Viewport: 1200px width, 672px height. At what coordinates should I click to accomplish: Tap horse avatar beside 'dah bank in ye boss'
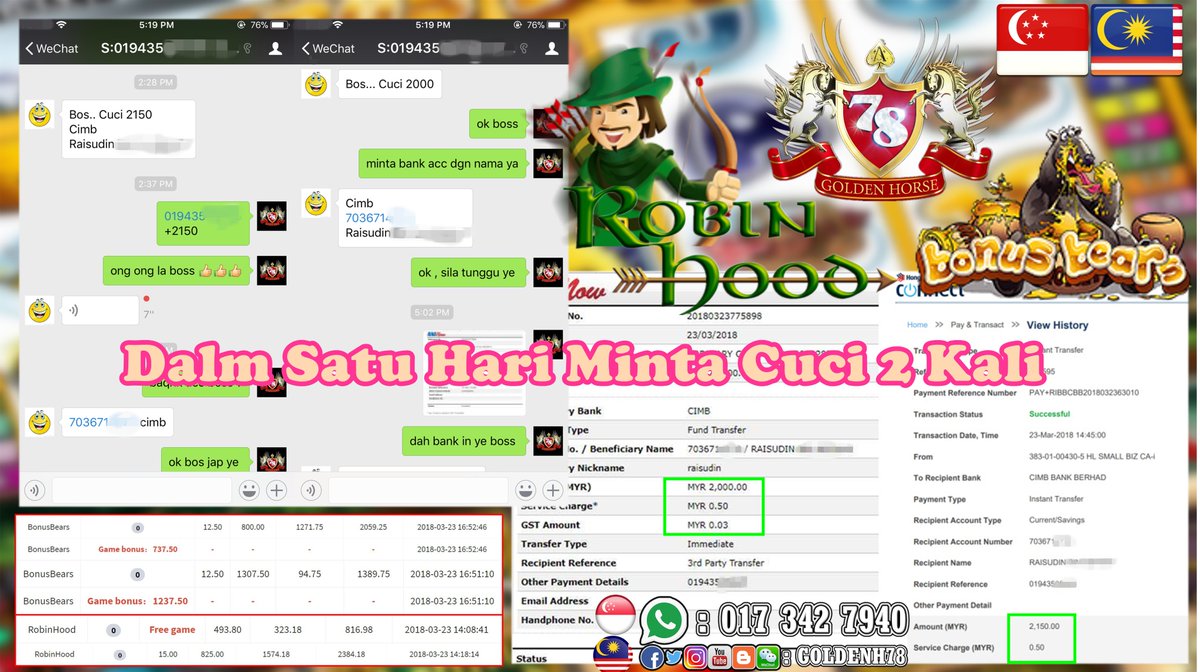[548, 440]
